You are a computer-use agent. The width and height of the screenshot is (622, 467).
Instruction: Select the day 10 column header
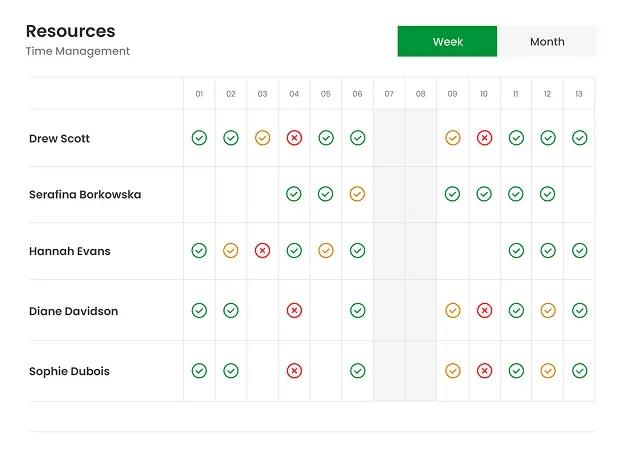click(x=484, y=94)
